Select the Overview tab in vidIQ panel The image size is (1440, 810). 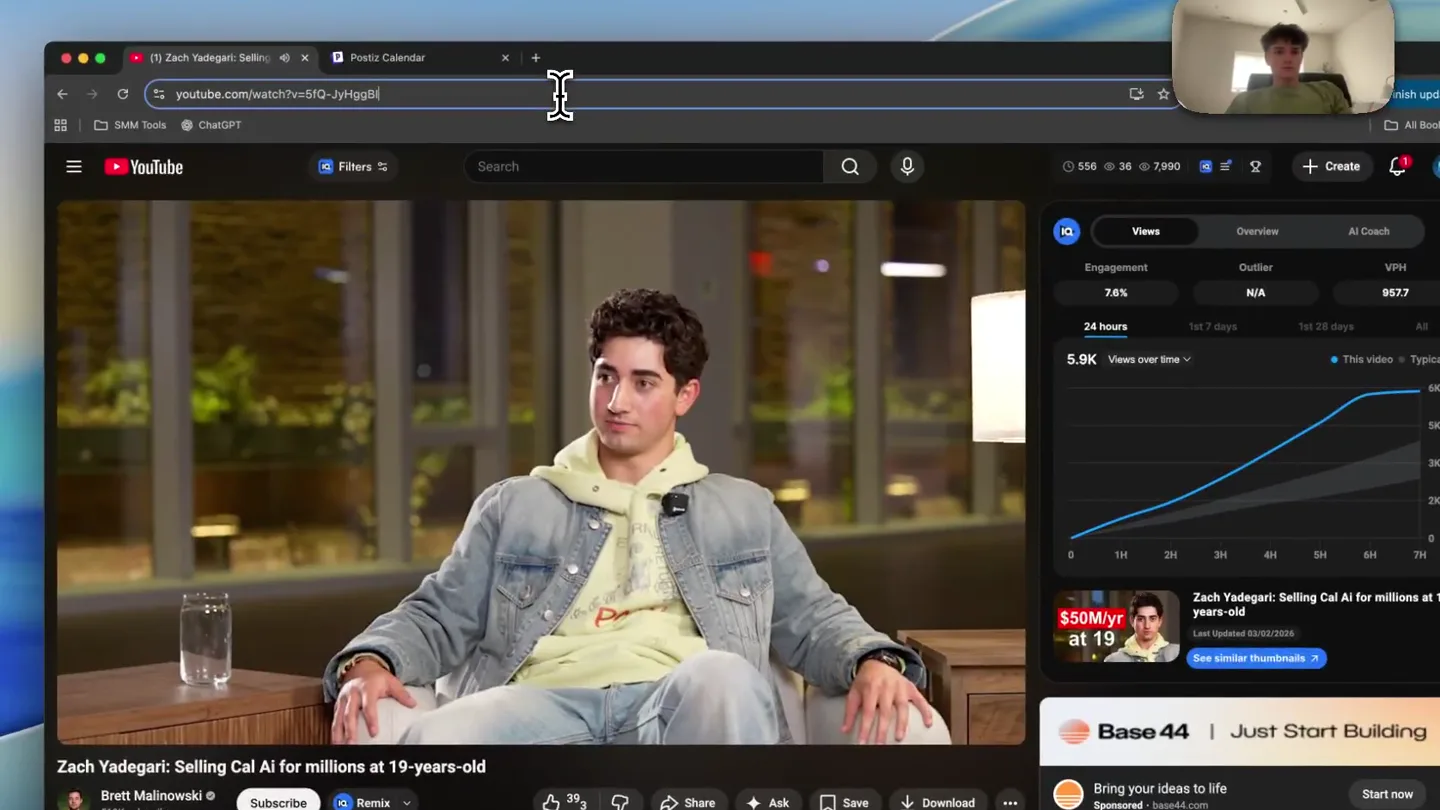(x=1257, y=231)
